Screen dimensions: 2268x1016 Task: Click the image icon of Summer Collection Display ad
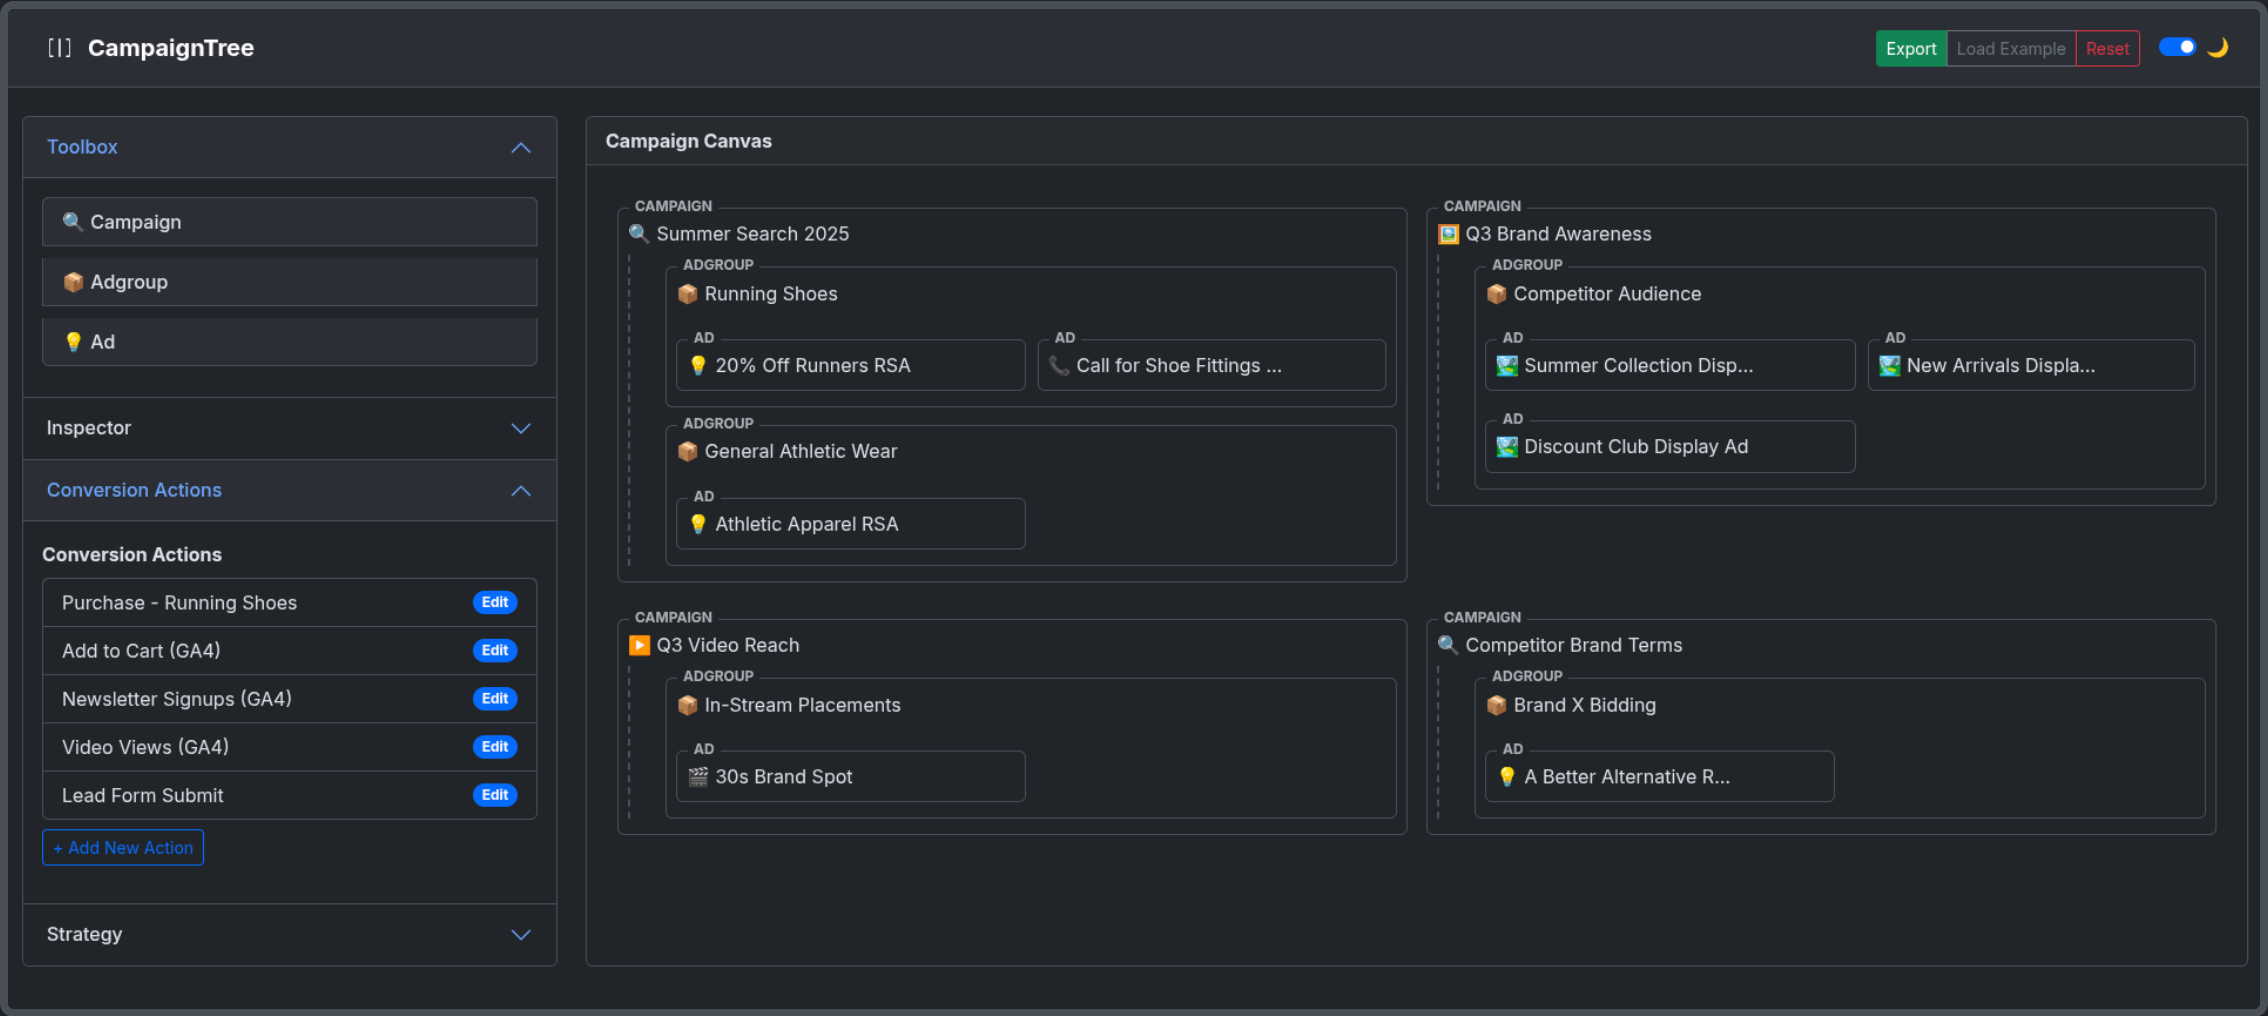click(x=1507, y=366)
